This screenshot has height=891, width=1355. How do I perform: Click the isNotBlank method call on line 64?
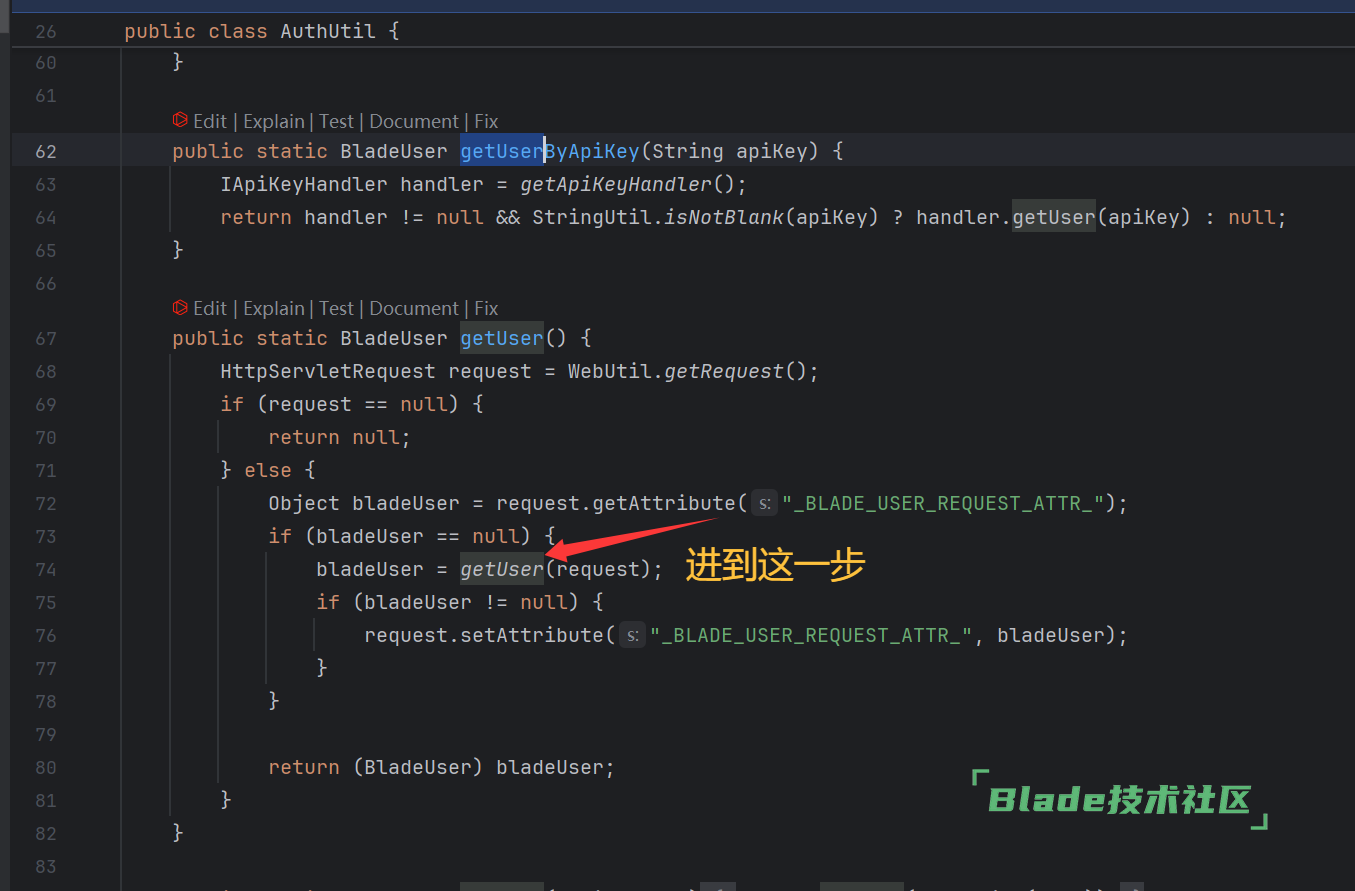click(724, 217)
